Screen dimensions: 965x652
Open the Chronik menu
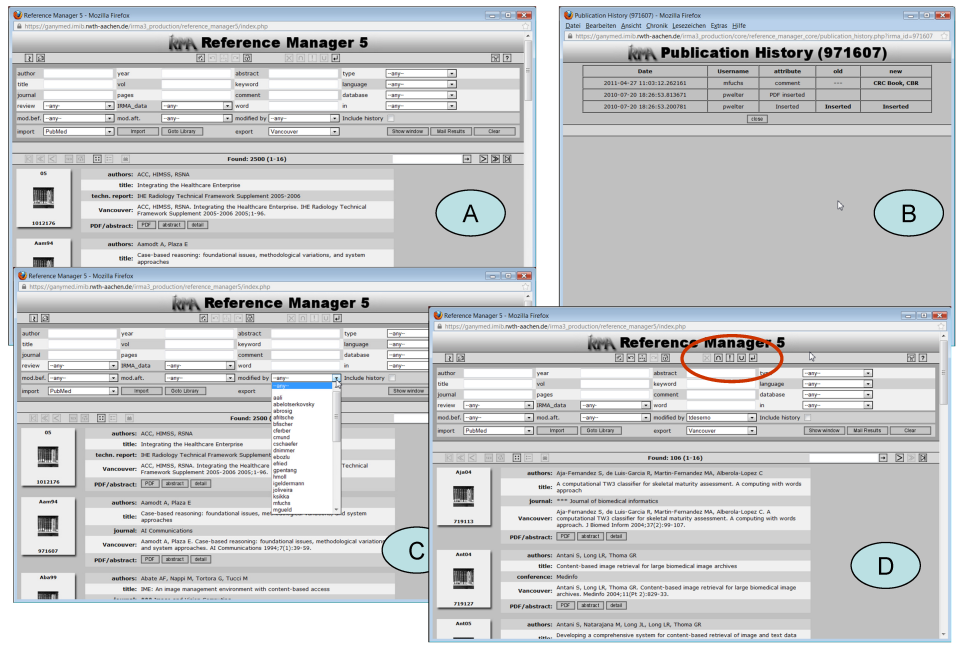[x=657, y=26]
